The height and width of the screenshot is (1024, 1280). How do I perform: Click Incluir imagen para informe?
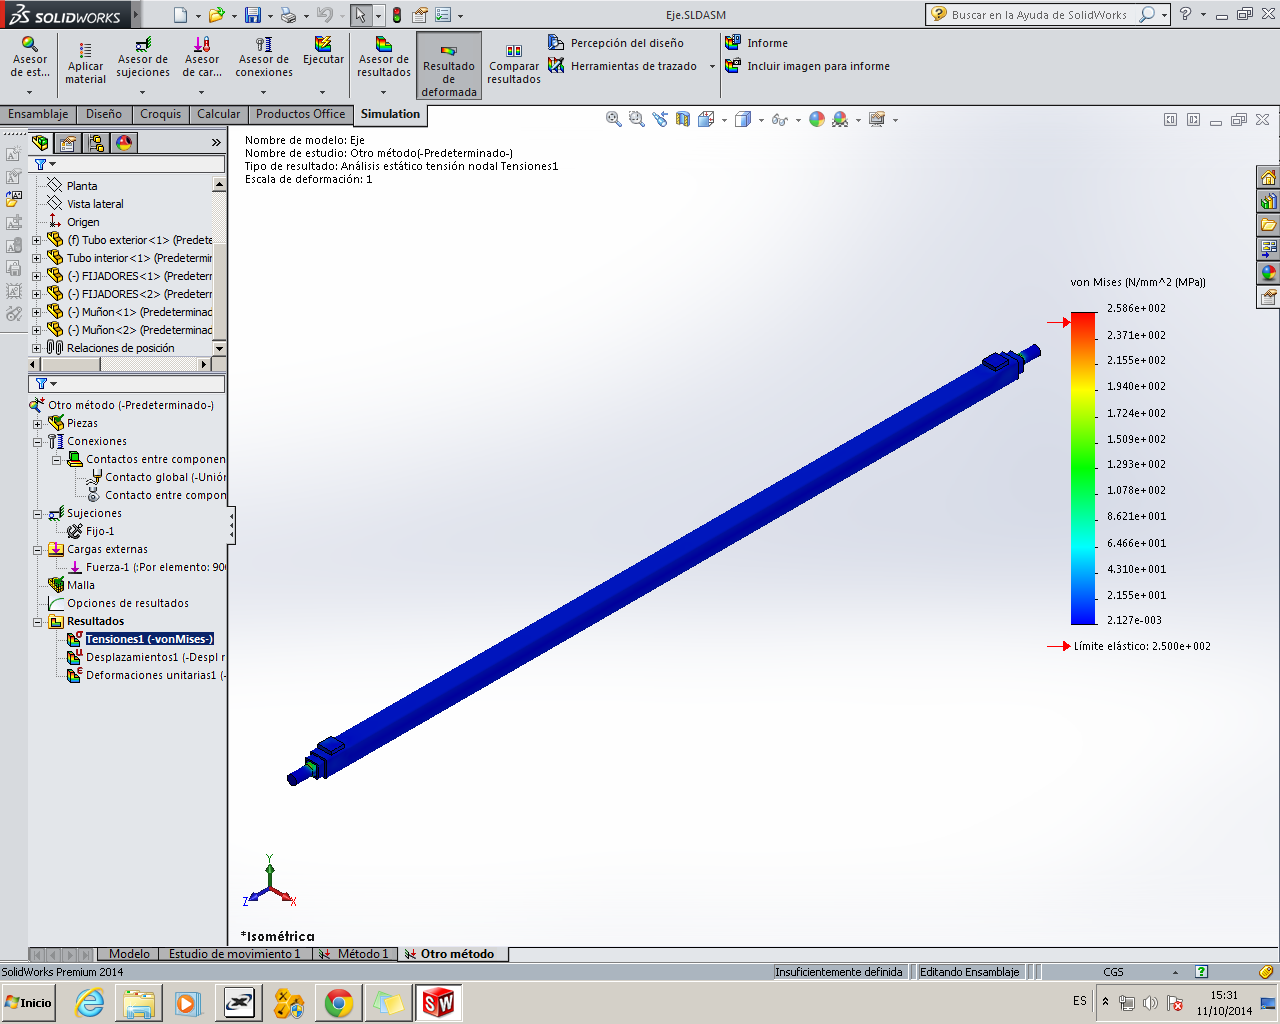(808, 66)
